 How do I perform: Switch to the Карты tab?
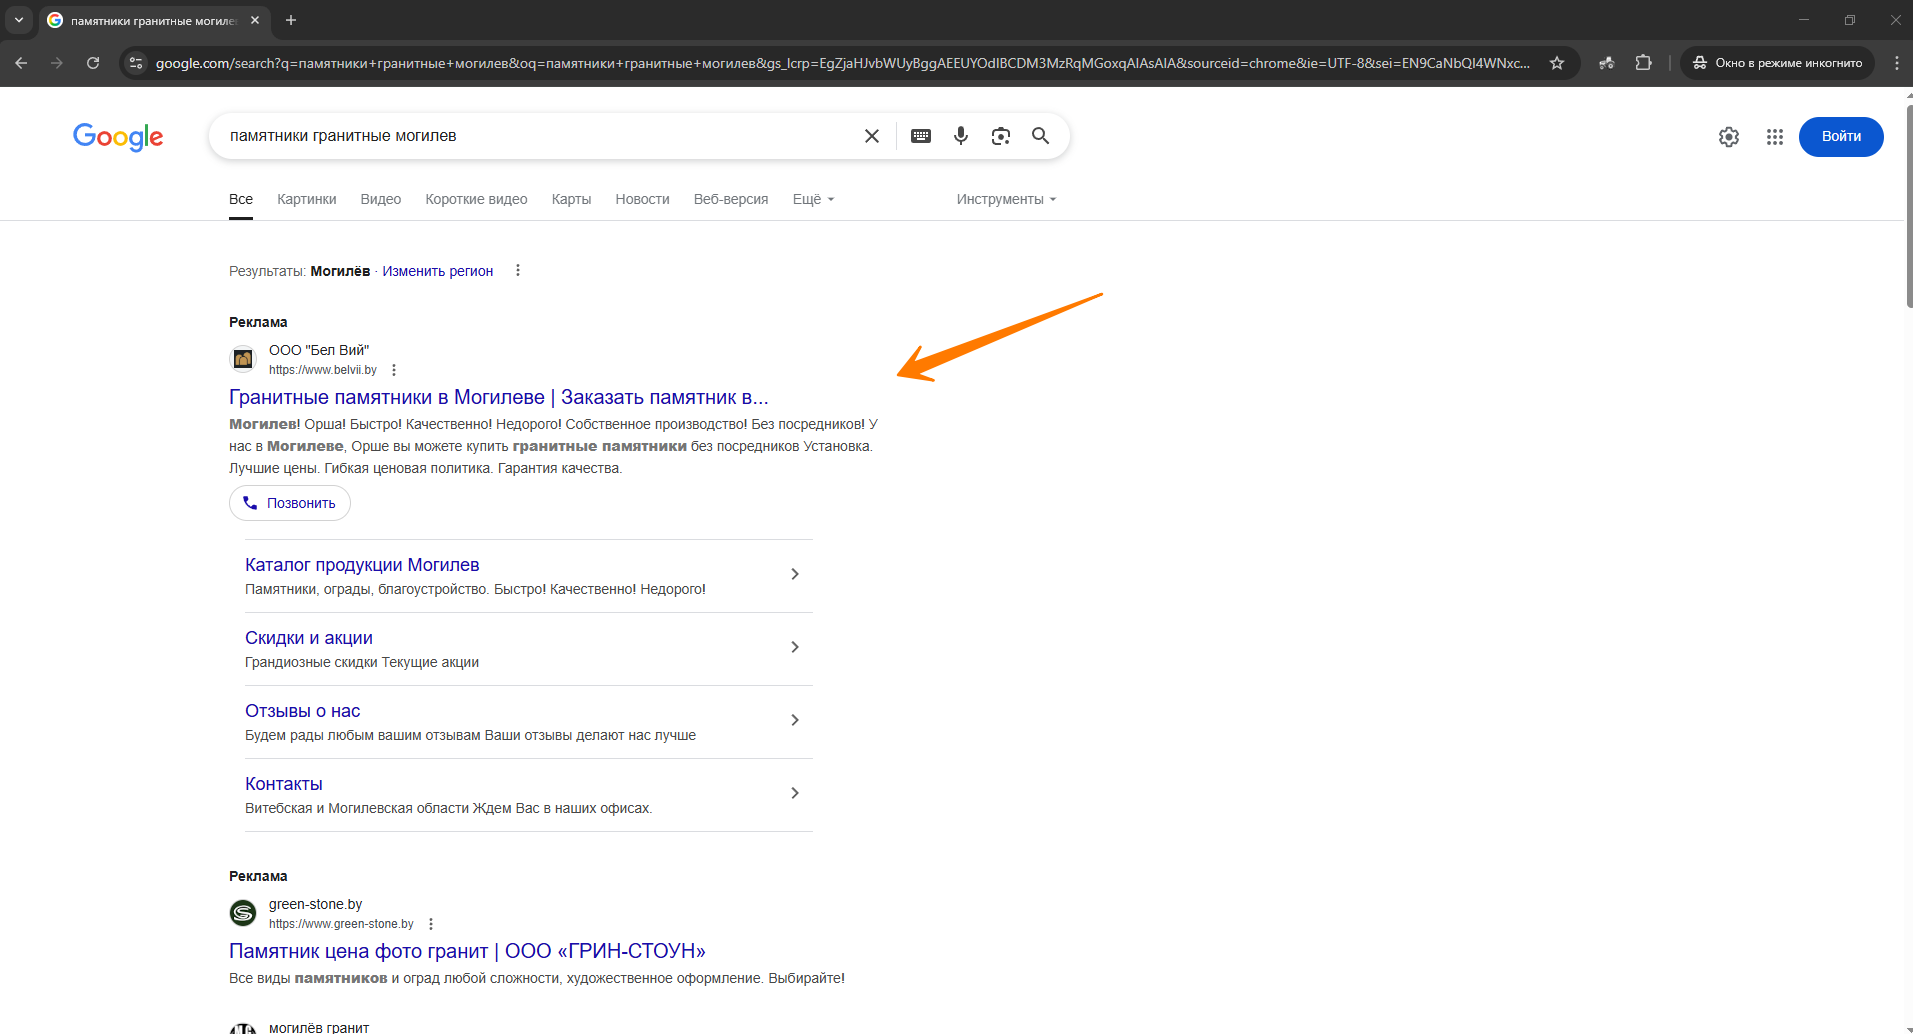click(x=571, y=199)
